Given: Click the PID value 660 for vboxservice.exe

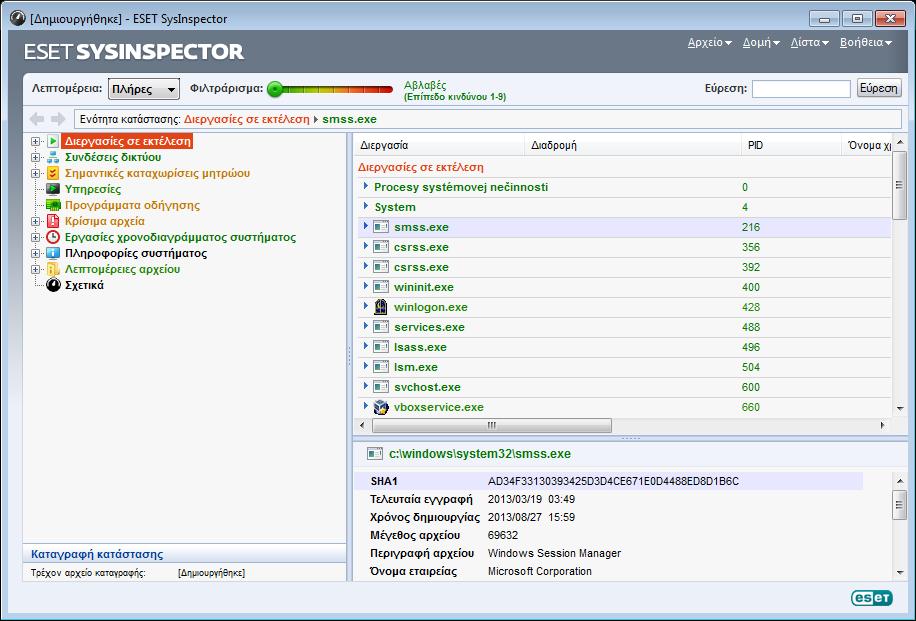Looking at the screenshot, I should (x=751, y=407).
